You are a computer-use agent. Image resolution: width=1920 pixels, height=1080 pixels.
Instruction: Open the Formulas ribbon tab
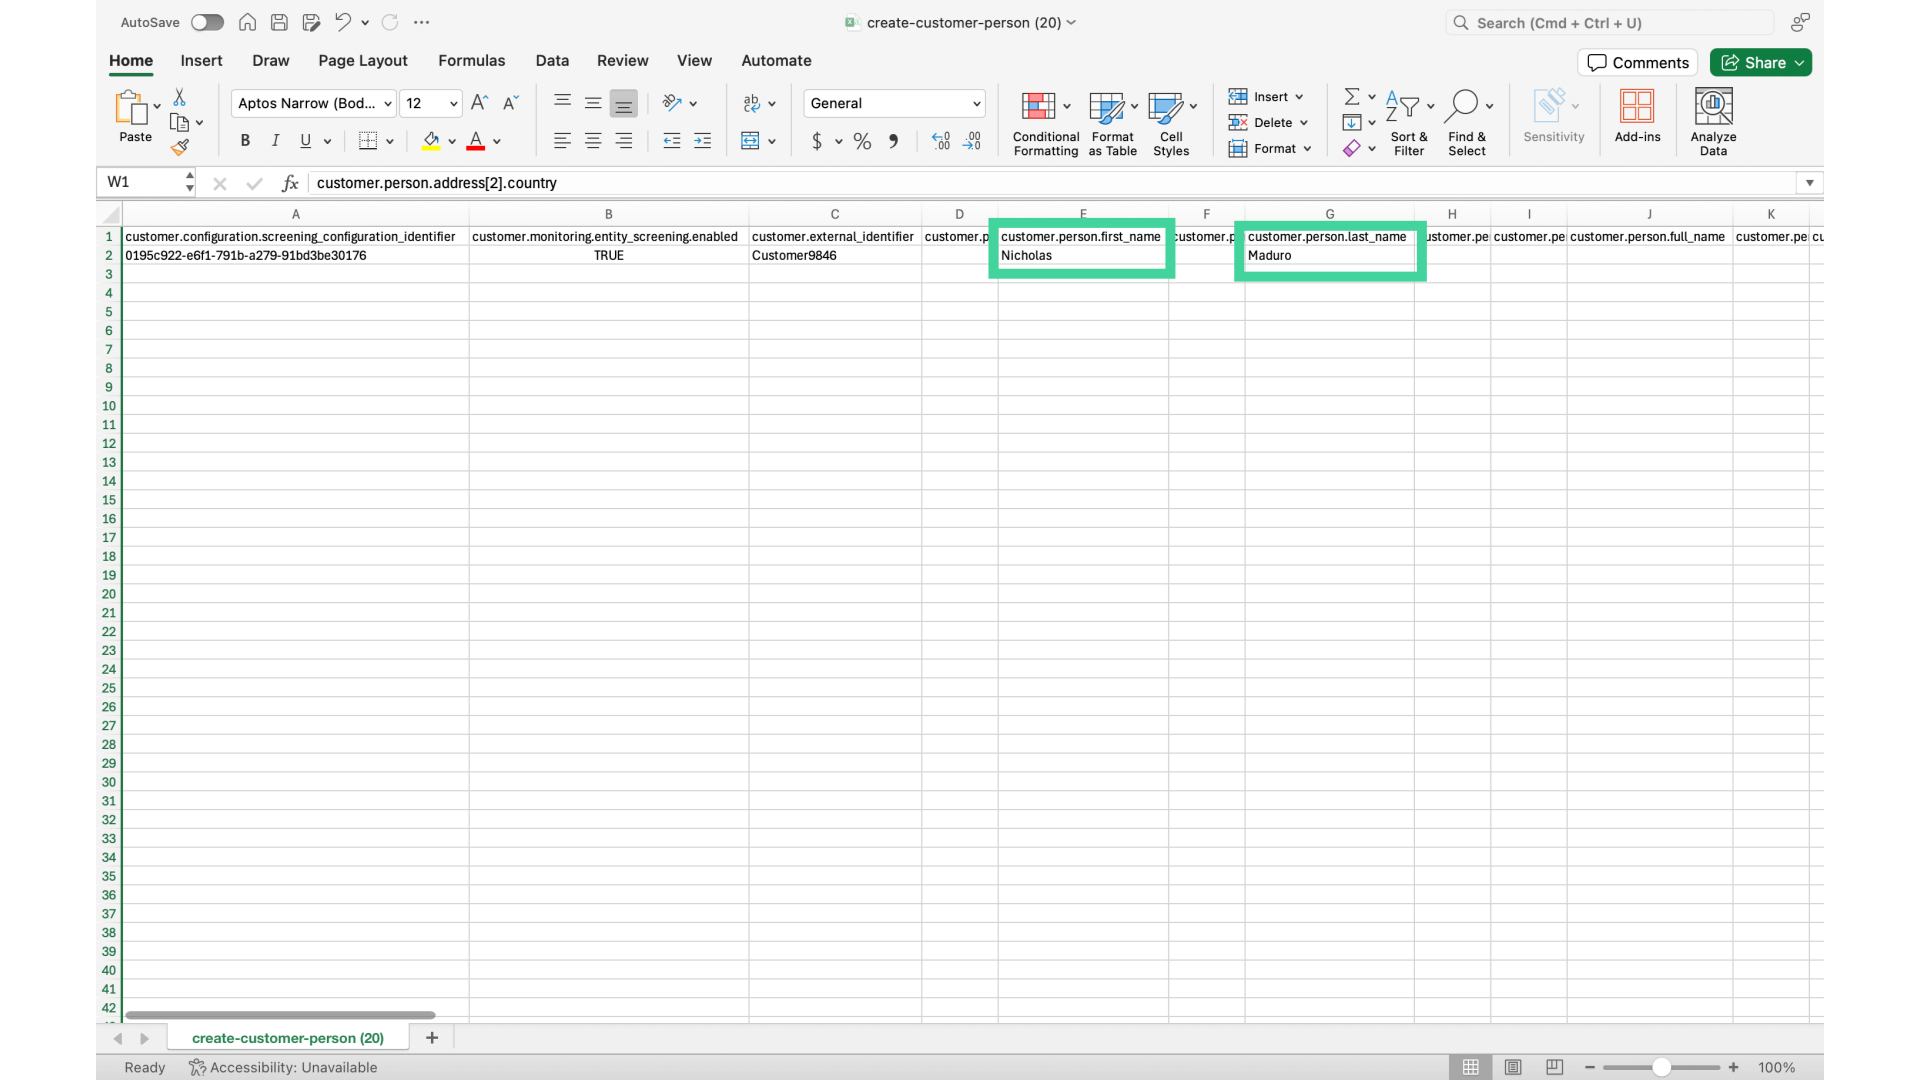point(471,60)
